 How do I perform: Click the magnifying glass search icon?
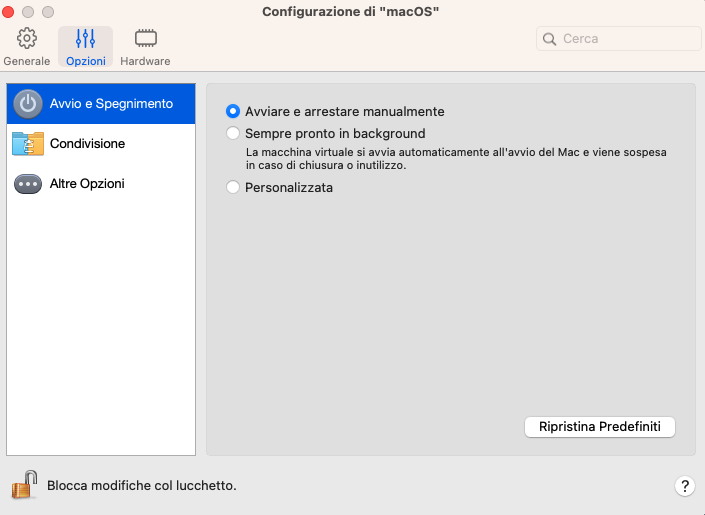550,39
